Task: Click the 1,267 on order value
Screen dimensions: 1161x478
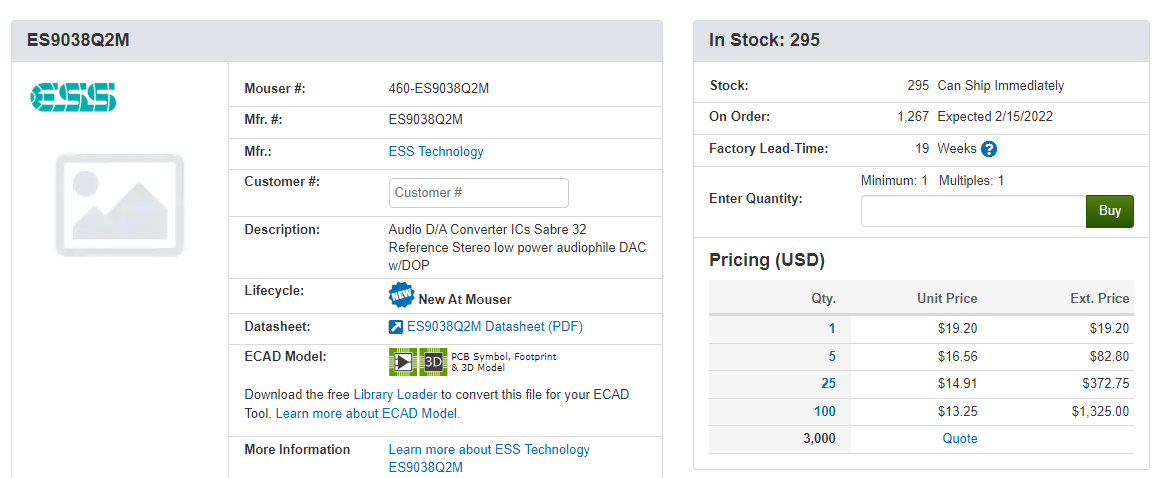Action: [x=912, y=117]
